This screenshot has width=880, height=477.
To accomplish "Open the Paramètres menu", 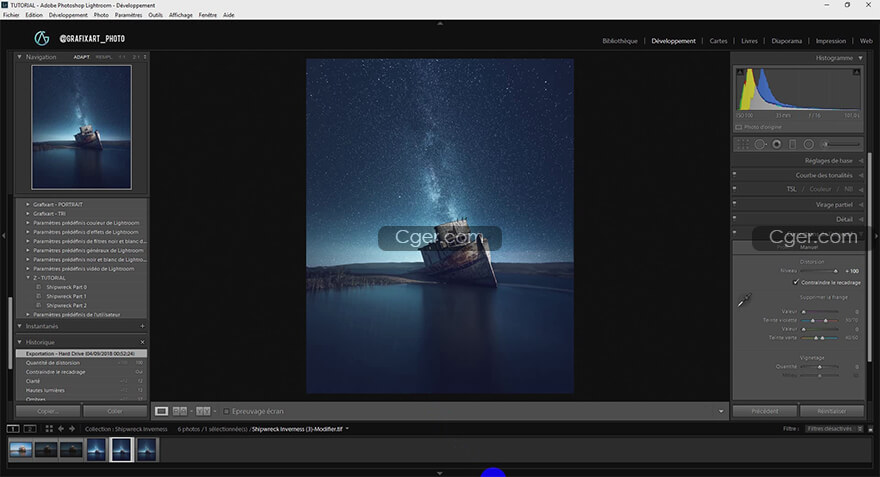I will (129, 15).
